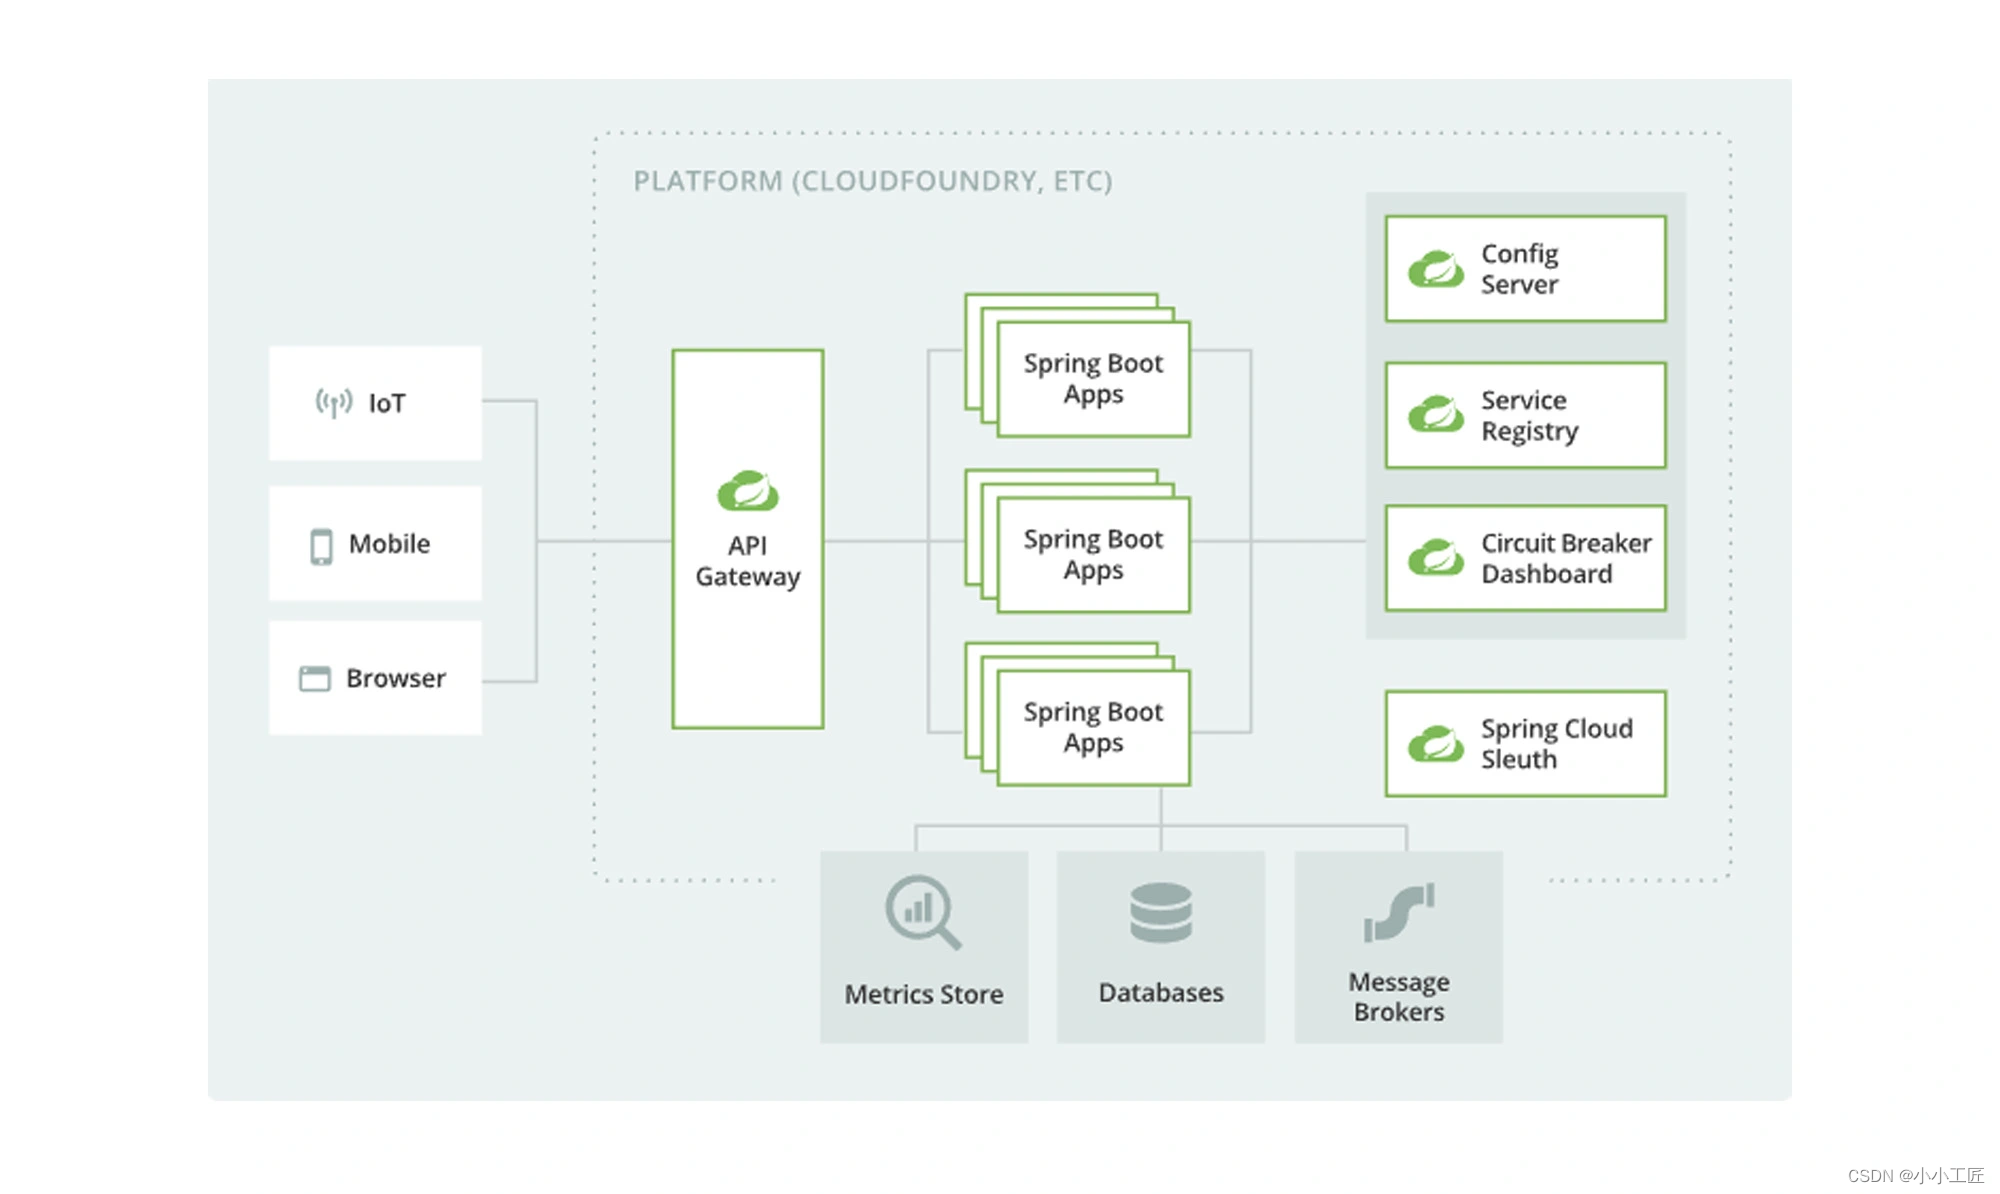Click the Service Registry Spring leaf icon

1436,414
